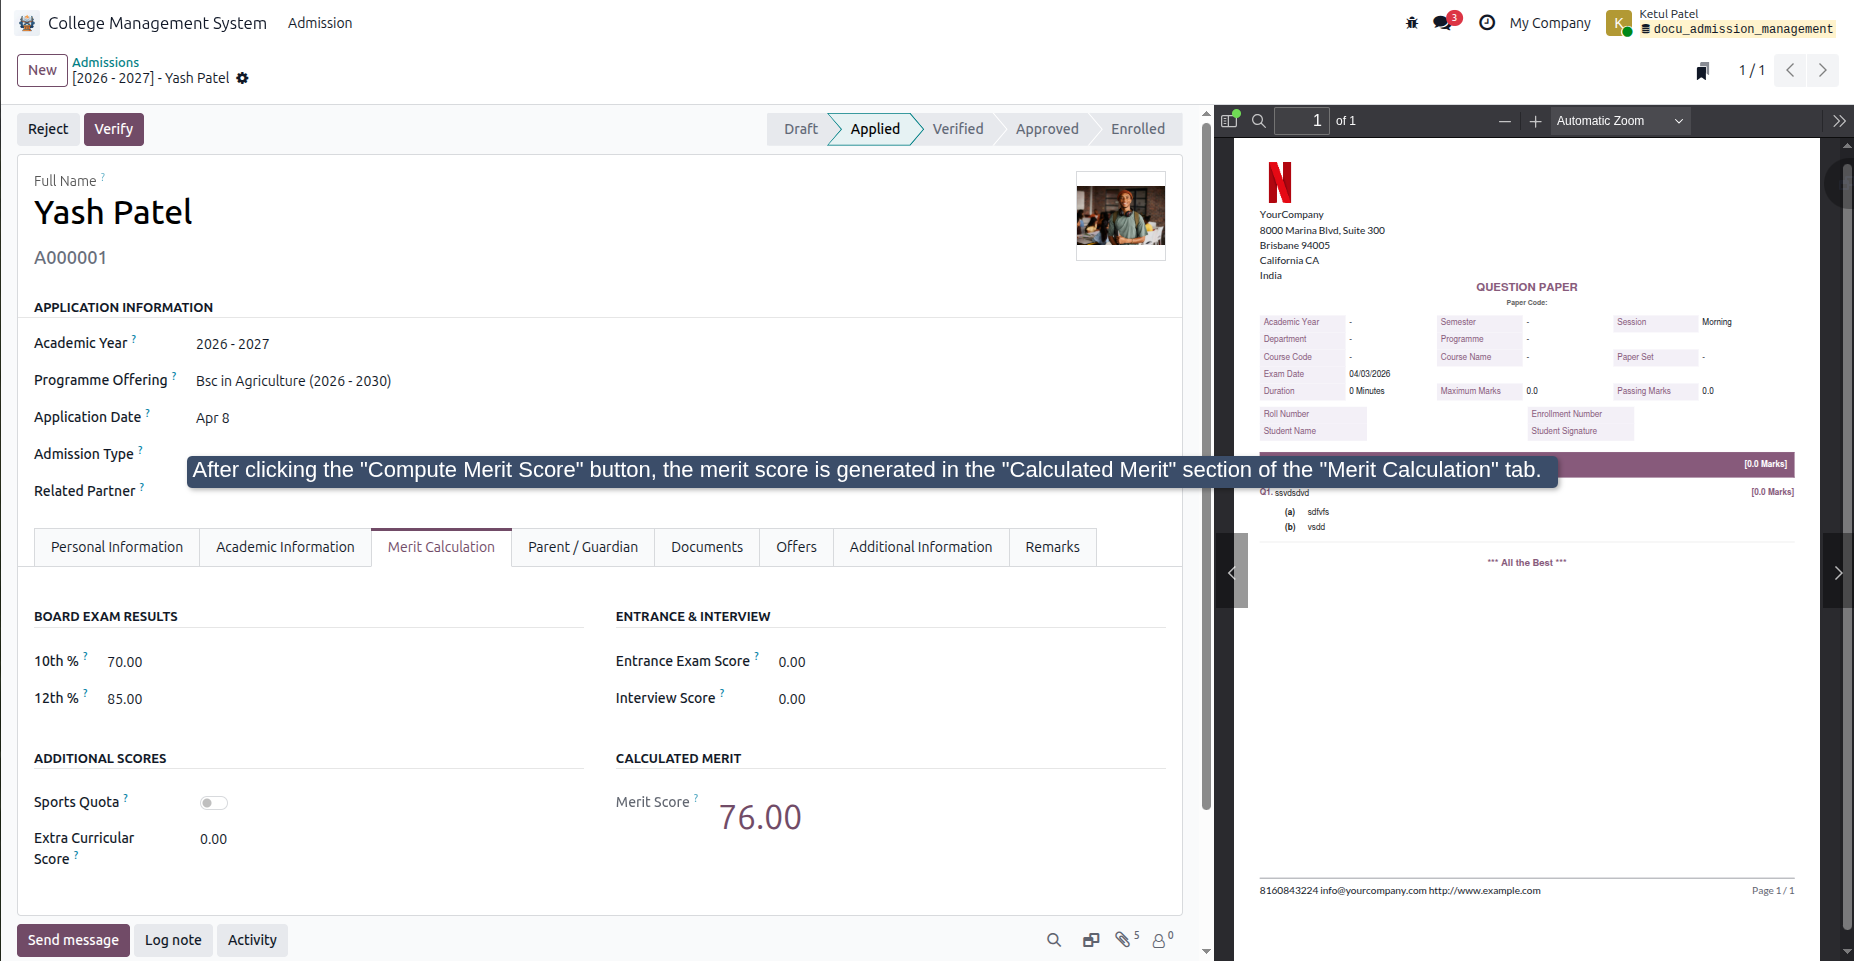Go to previous record arrow
Viewport: 1854px width, 961px height.
tap(1790, 70)
